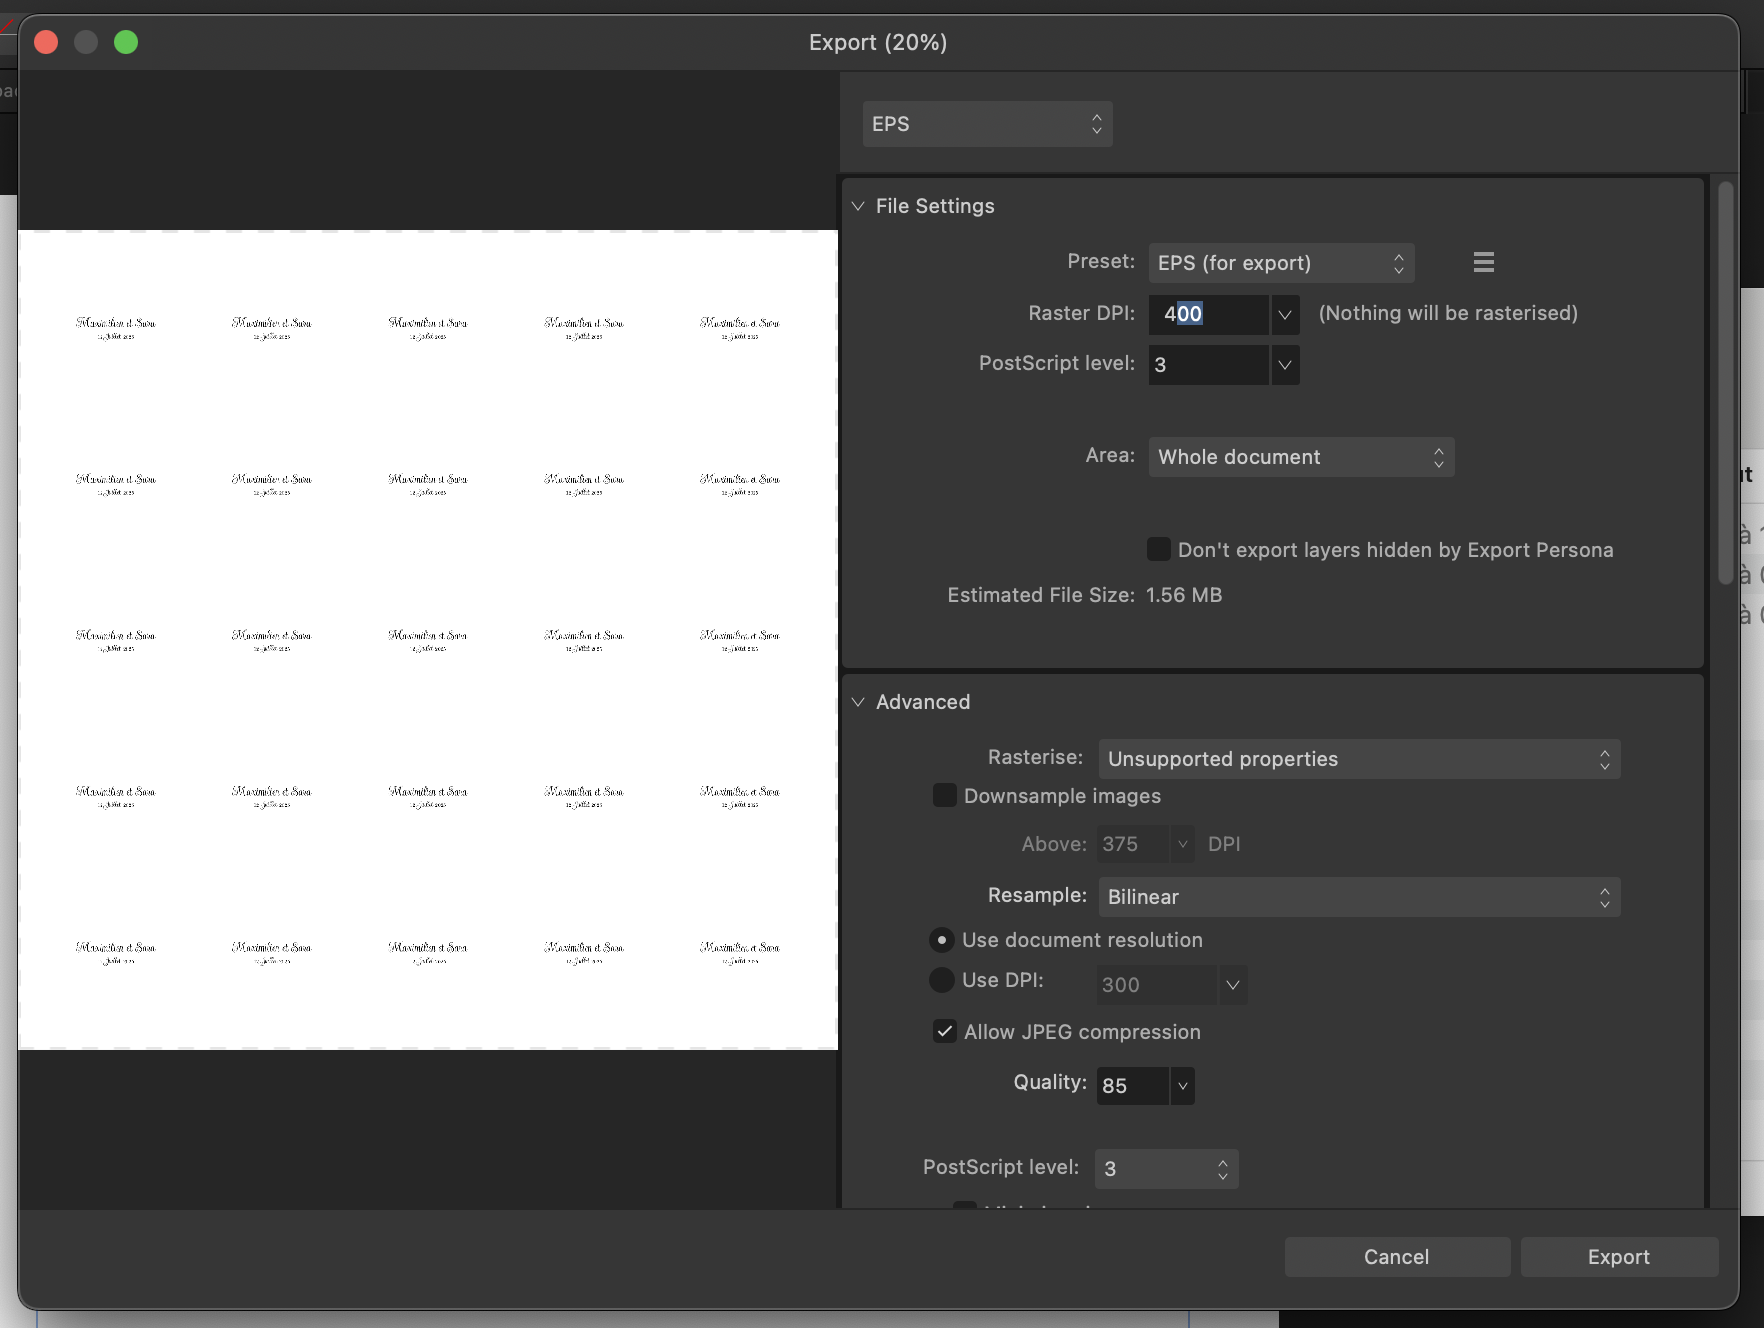Open the Advanced PostScript level stepper
Screen dimensions: 1764x1328
click(1167, 1169)
